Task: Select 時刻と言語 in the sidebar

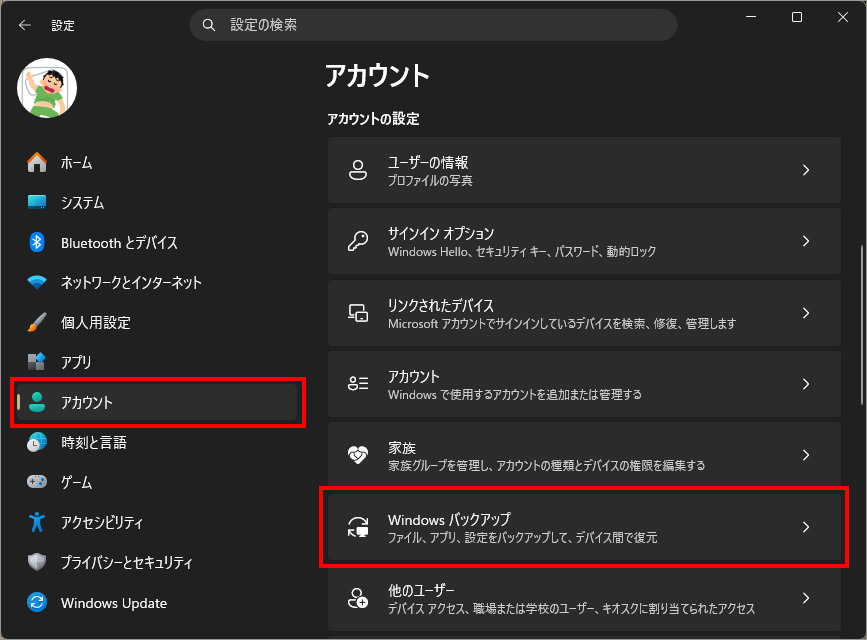Action: (93, 442)
